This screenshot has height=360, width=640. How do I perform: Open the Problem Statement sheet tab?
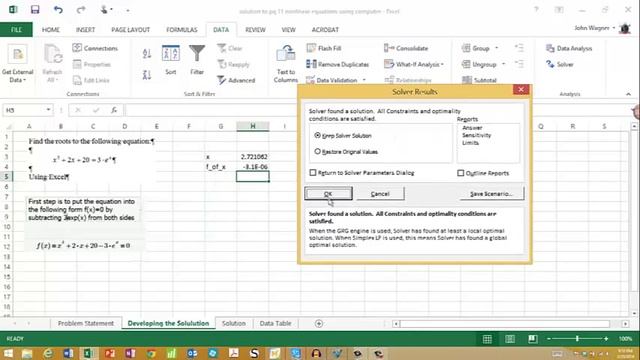[86, 323]
